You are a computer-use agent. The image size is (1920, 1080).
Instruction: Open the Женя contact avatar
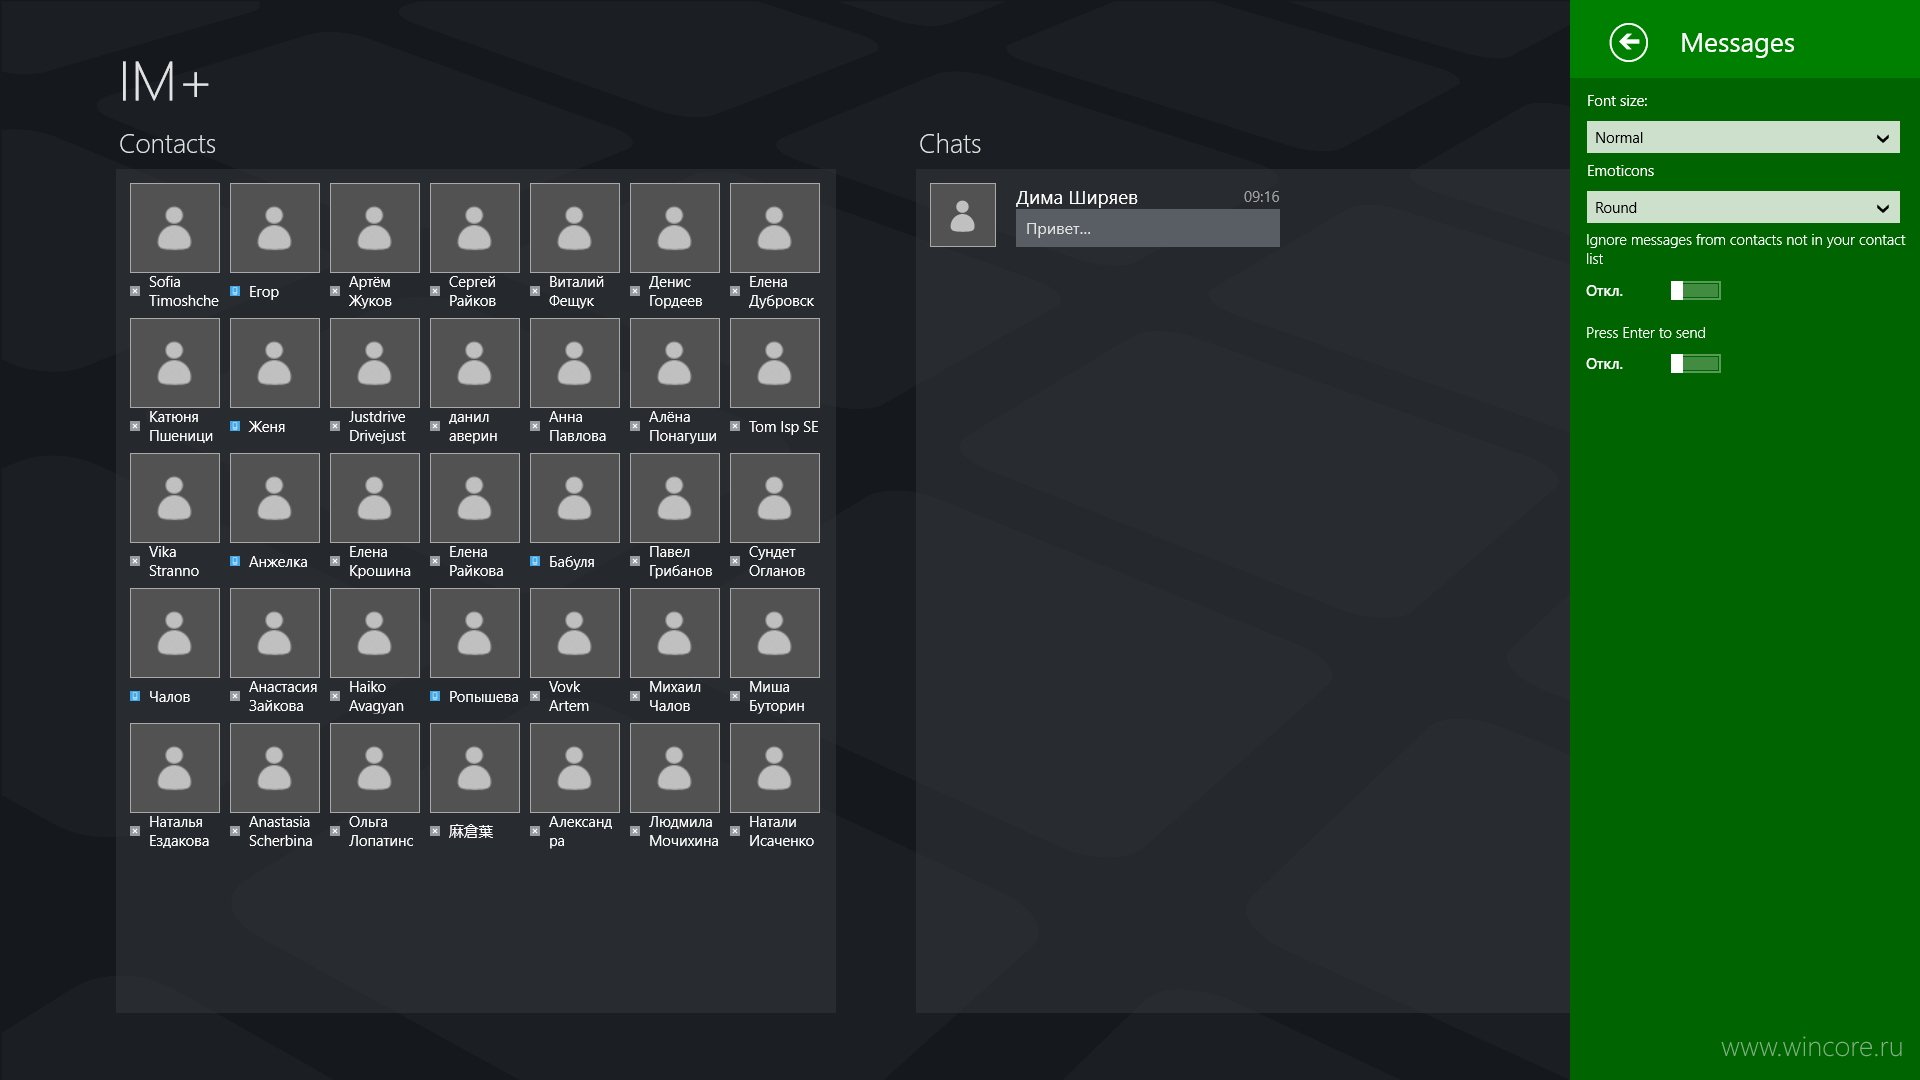(x=275, y=363)
